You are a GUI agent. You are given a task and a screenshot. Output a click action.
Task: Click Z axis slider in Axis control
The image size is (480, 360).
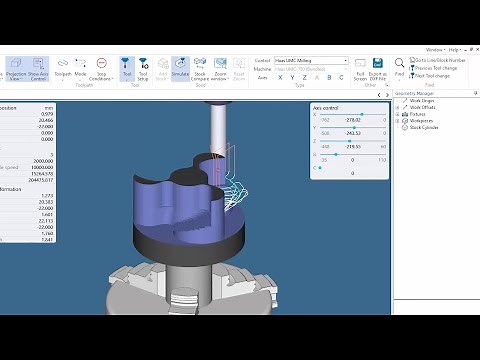point(353,141)
